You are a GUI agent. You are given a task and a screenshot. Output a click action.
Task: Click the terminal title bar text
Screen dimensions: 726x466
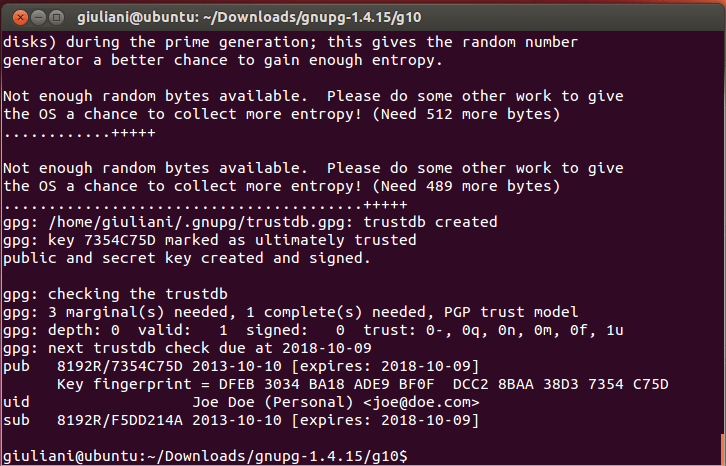click(249, 18)
